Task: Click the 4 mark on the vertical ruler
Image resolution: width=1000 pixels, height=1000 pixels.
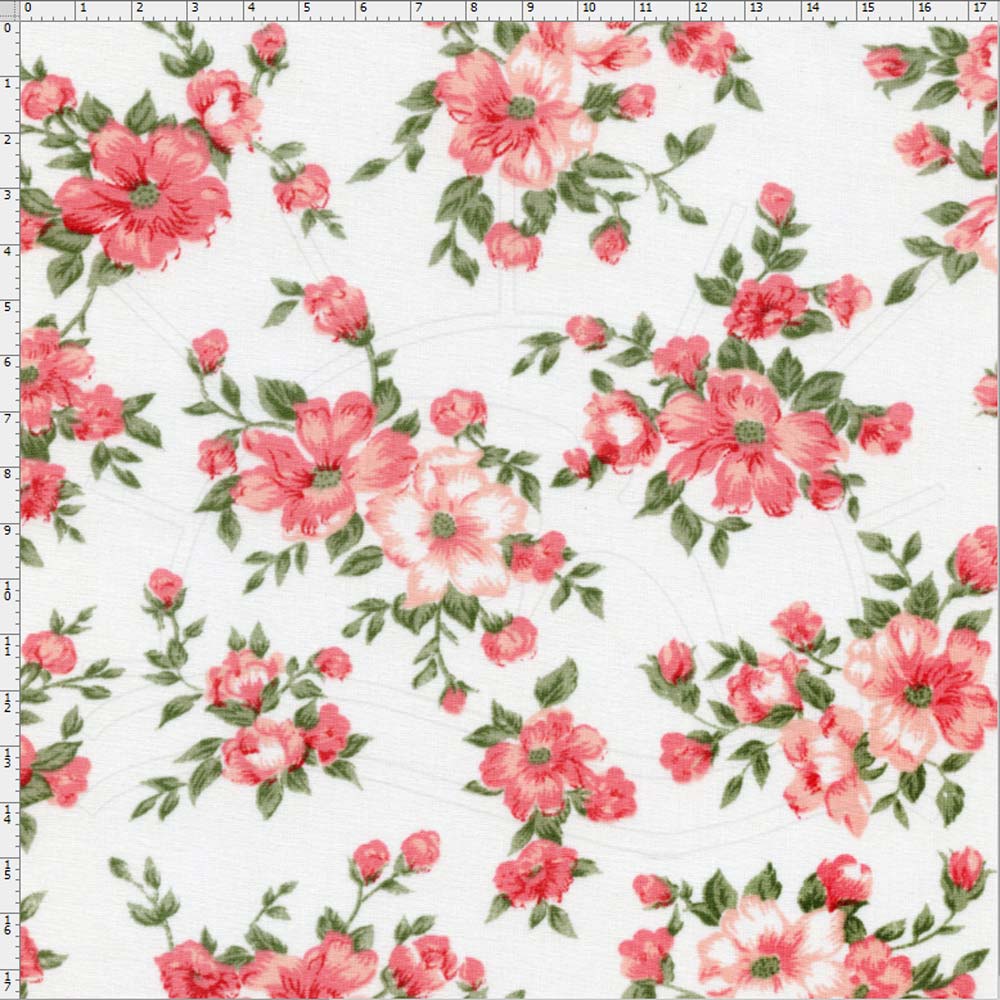Action: point(8,251)
